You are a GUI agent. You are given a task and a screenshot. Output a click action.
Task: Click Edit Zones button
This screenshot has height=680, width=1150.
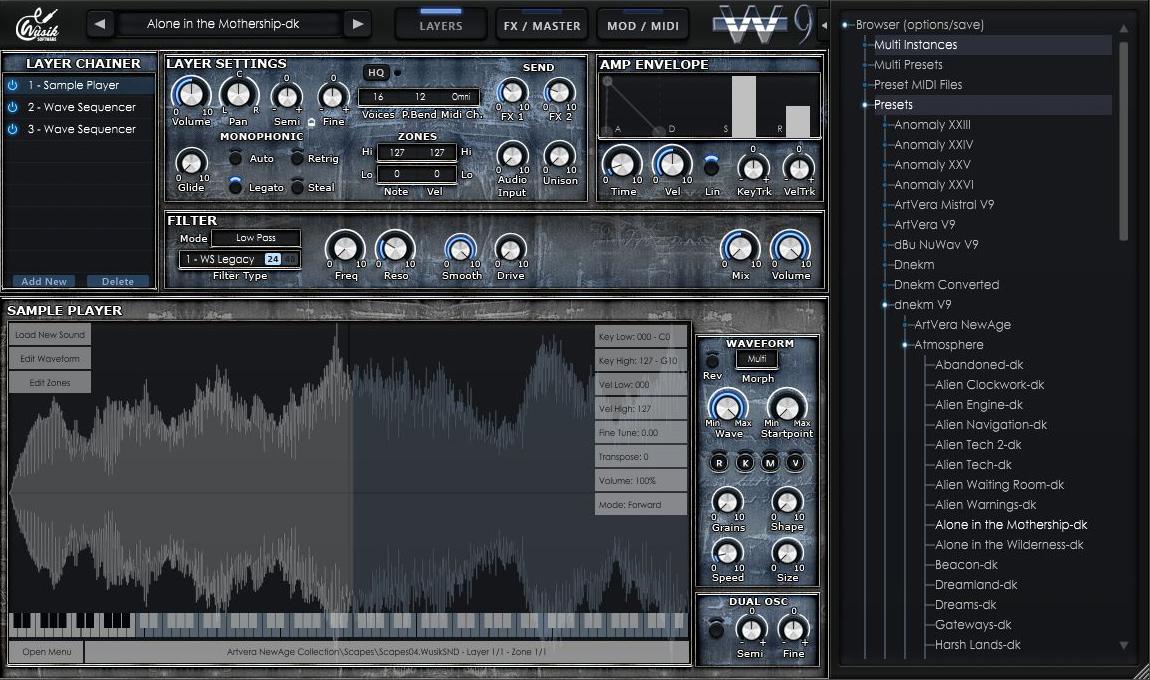pos(50,382)
